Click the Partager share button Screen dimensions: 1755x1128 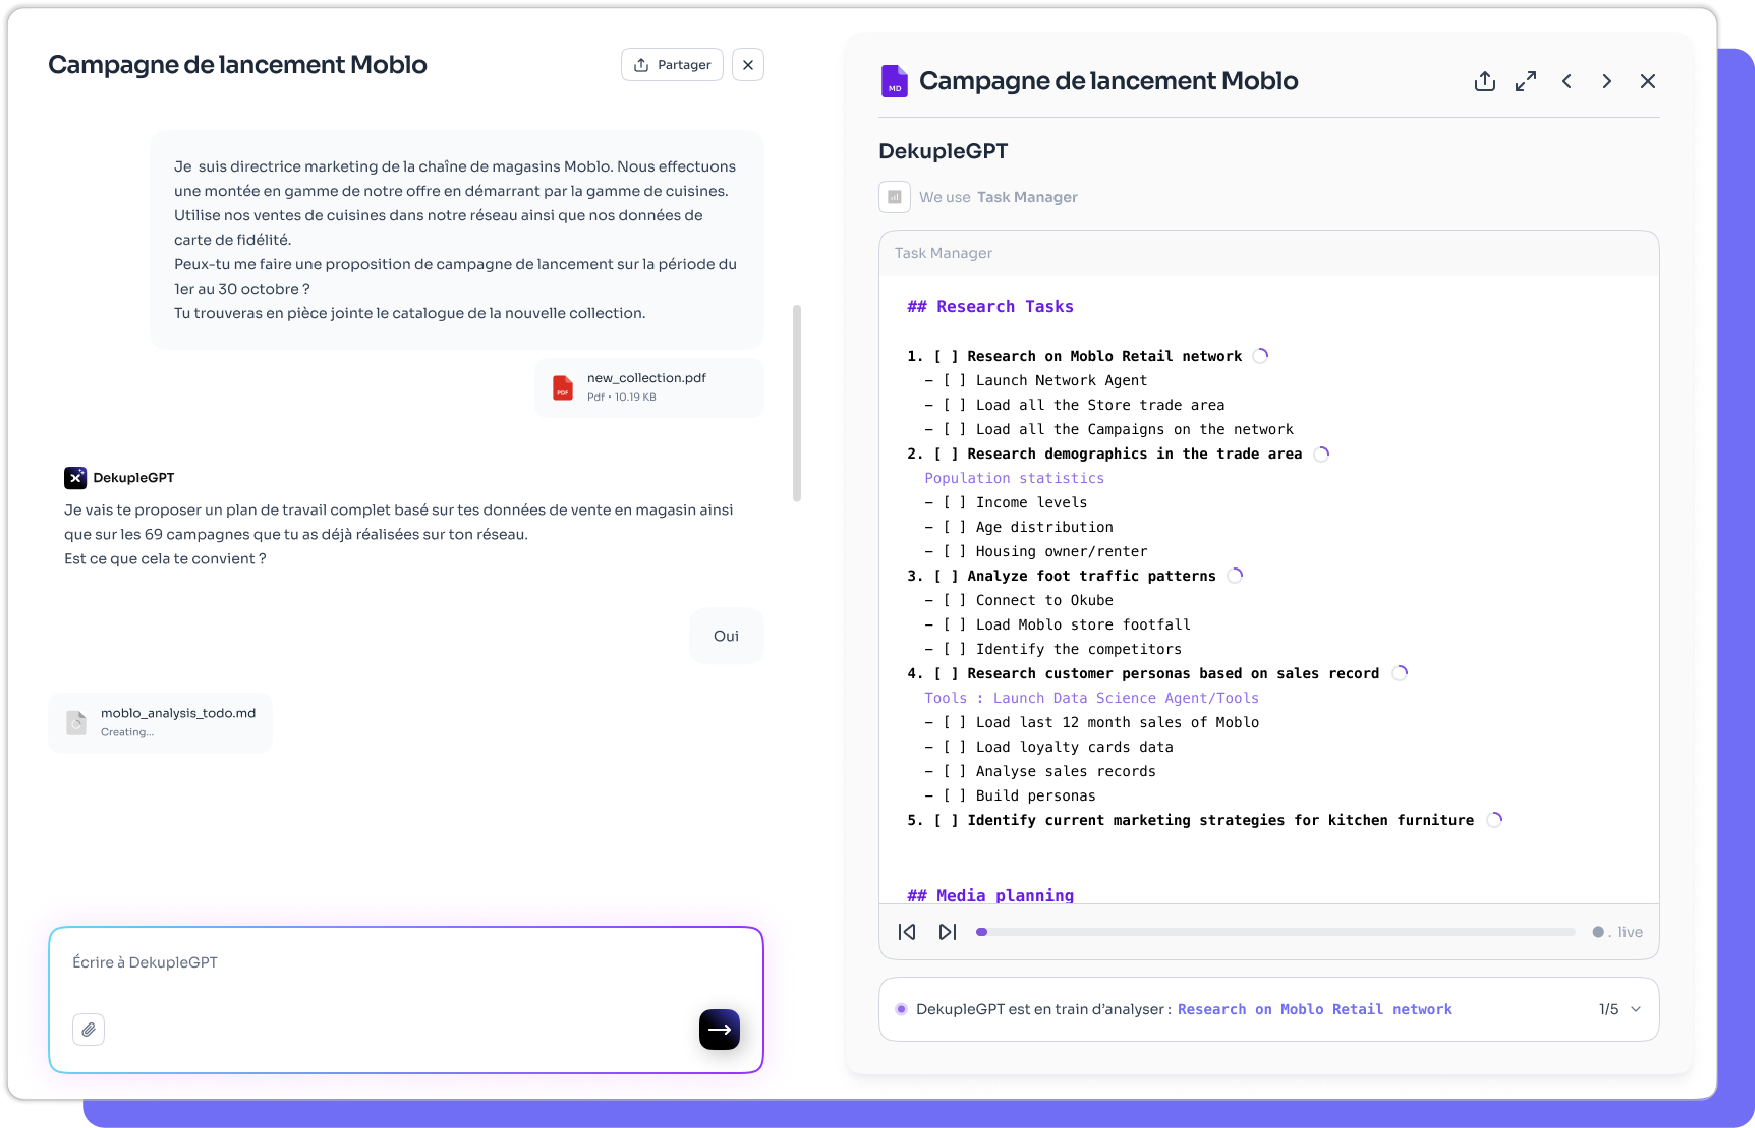672,65
